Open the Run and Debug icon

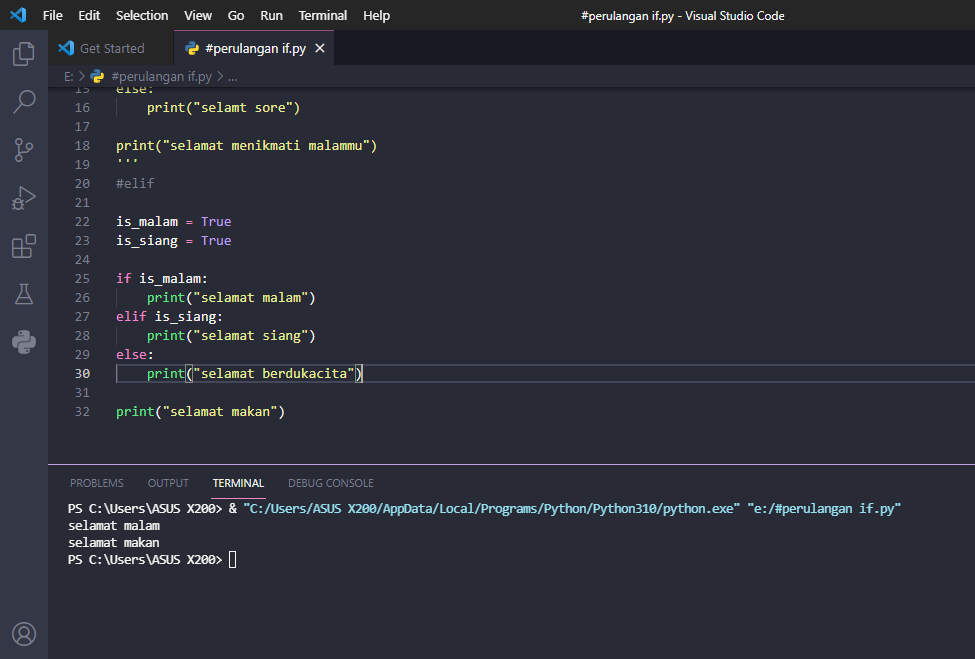tap(24, 197)
